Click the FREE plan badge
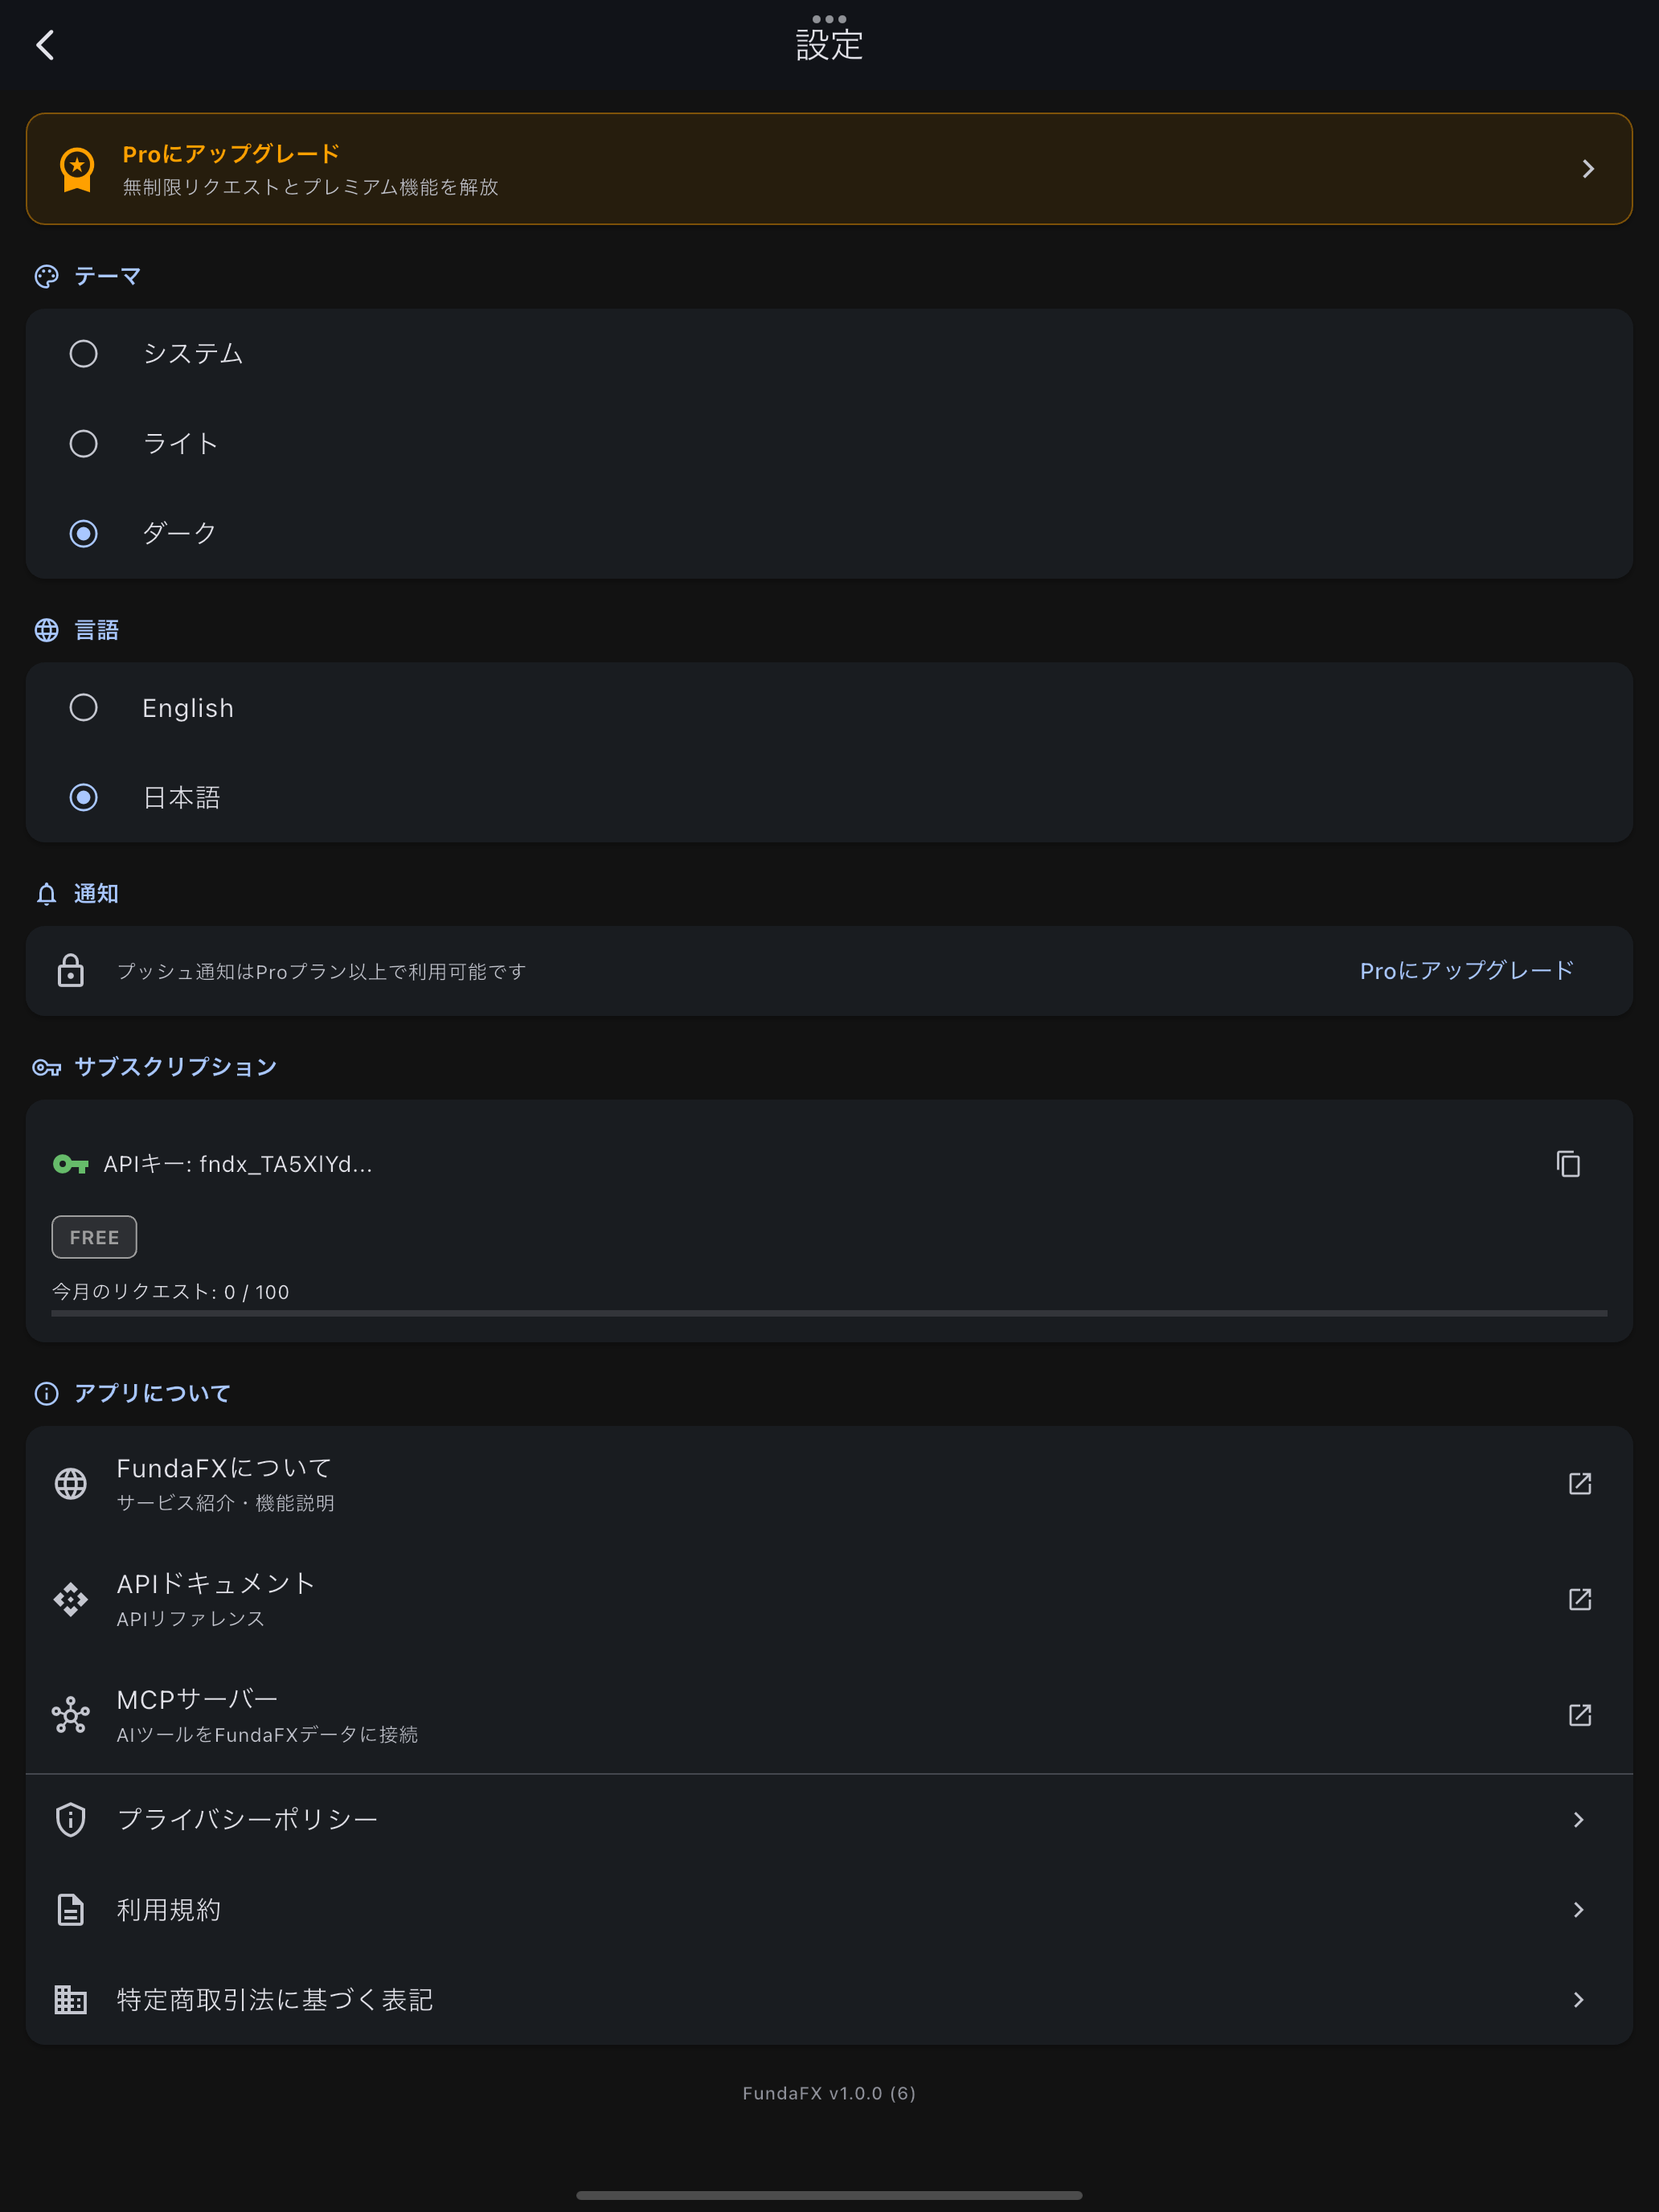The width and height of the screenshot is (1659, 2212). click(x=94, y=1237)
